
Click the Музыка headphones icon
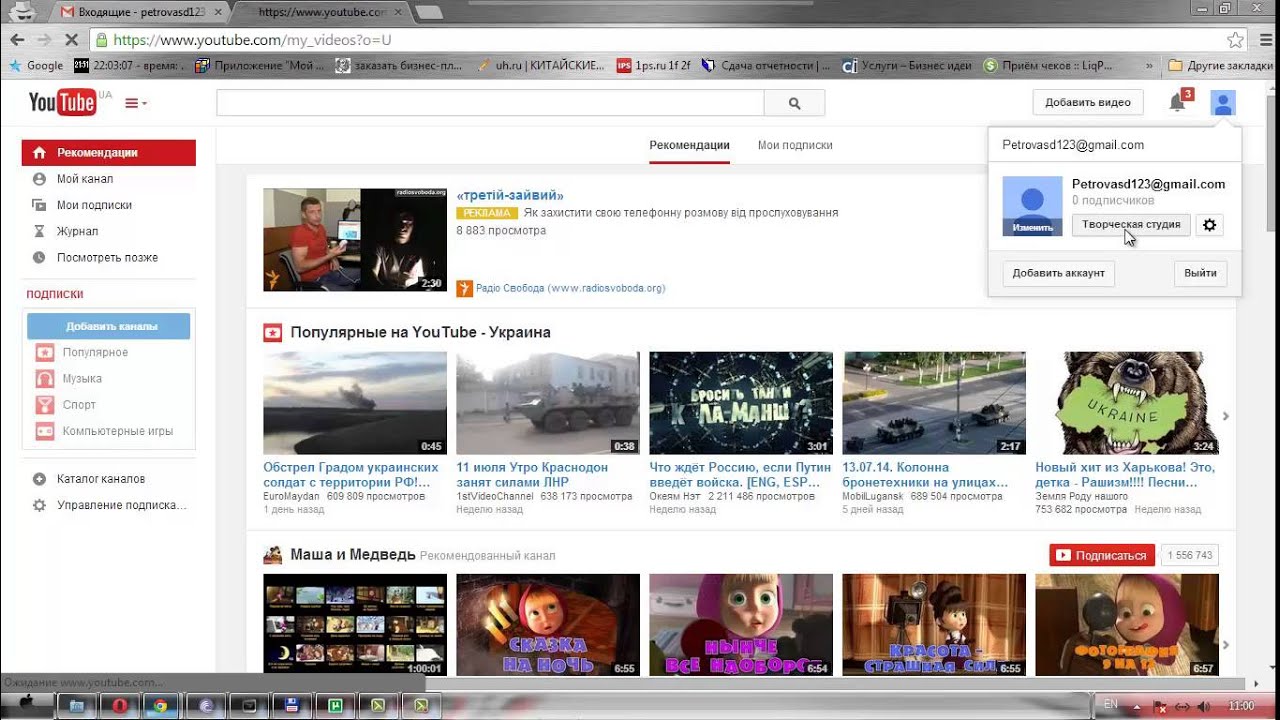pos(44,379)
